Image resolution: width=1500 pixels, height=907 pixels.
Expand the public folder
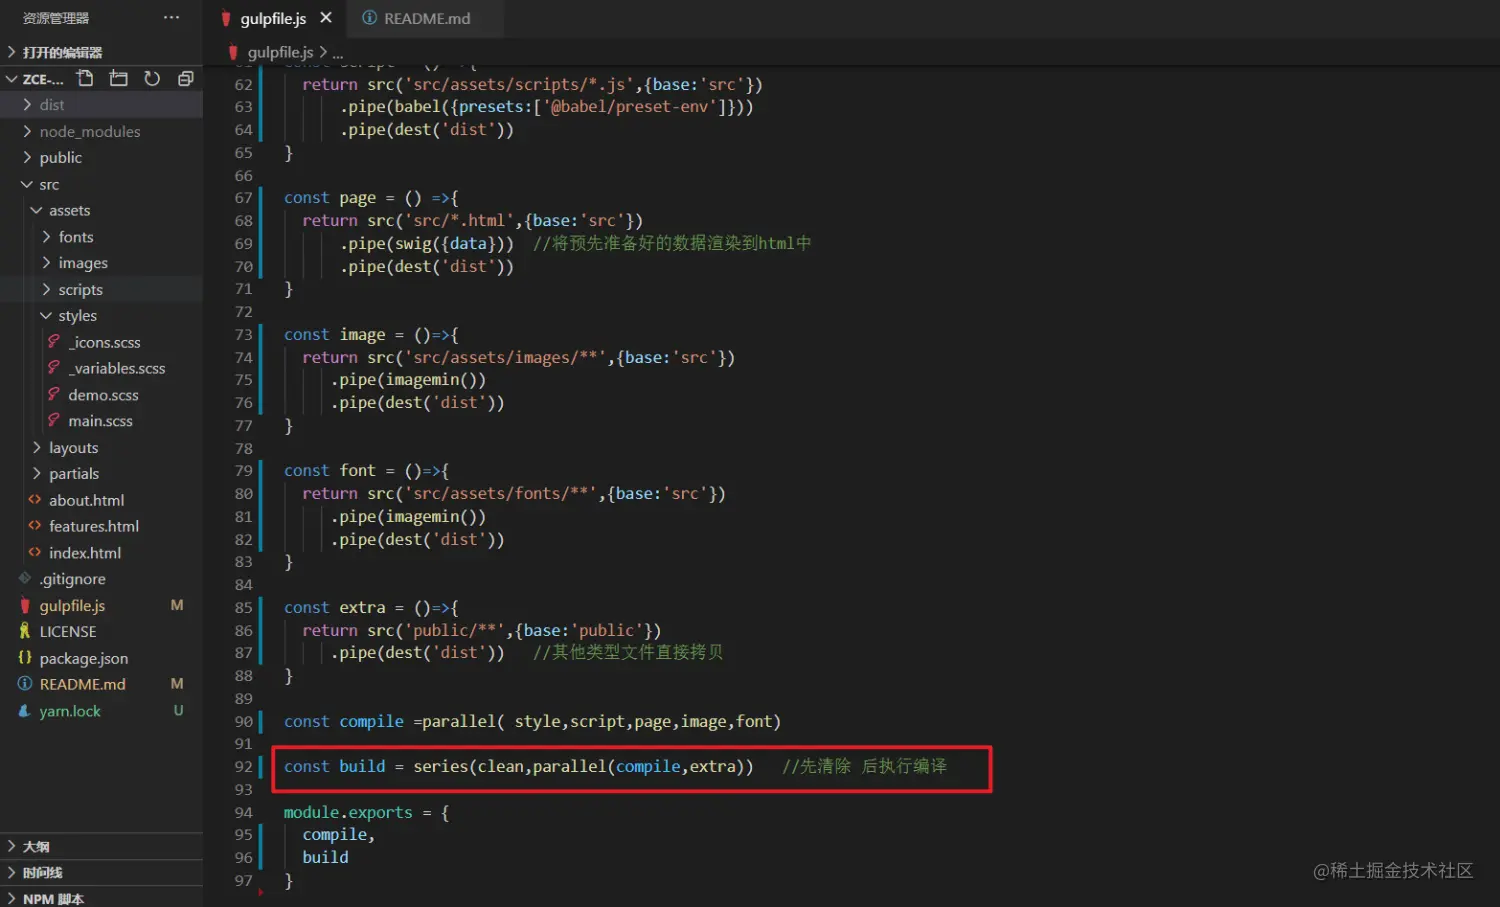(101, 158)
